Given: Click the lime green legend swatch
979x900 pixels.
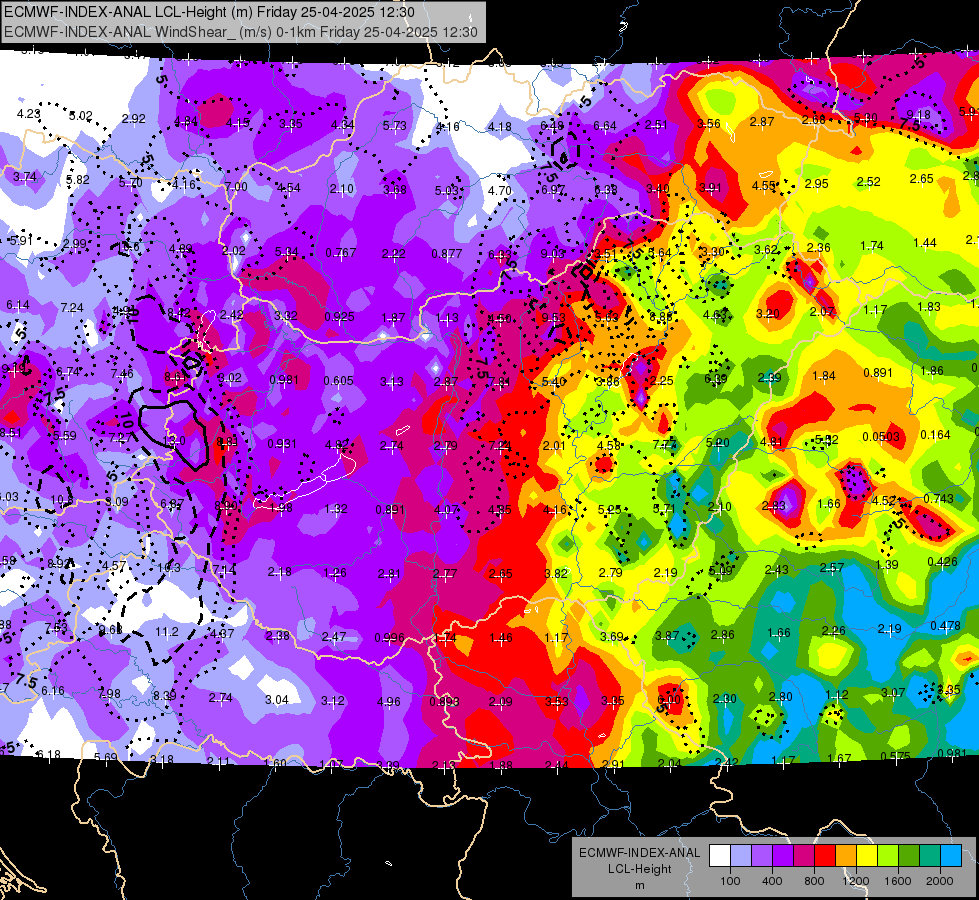Looking at the screenshot, I should click(887, 855).
